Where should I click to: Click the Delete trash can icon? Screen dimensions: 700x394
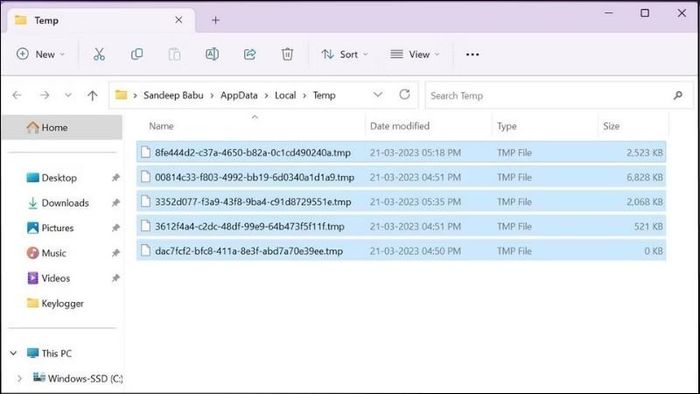click(287, 54)
